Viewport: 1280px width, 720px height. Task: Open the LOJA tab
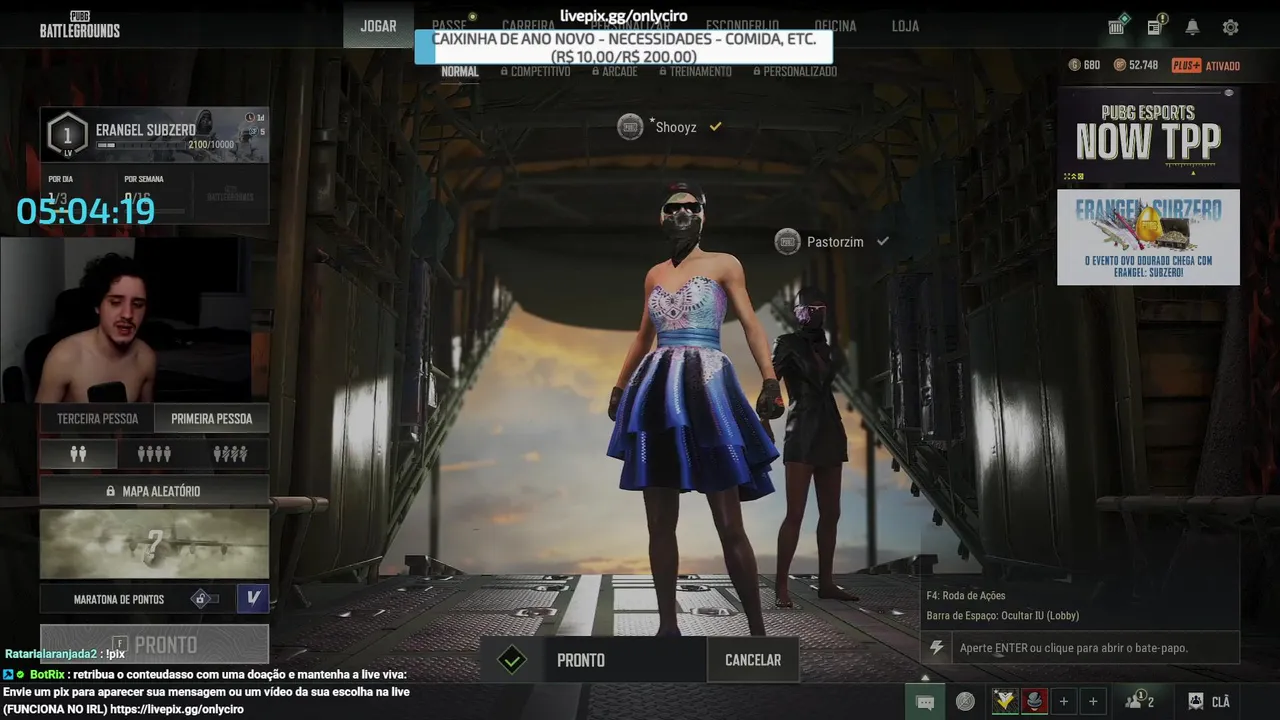[905, 26]
